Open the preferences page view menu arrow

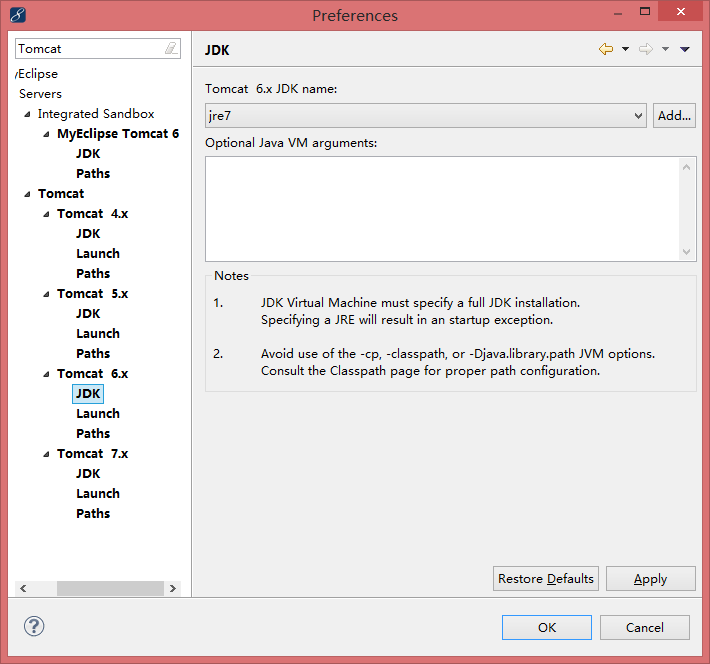tap(685, 49)
